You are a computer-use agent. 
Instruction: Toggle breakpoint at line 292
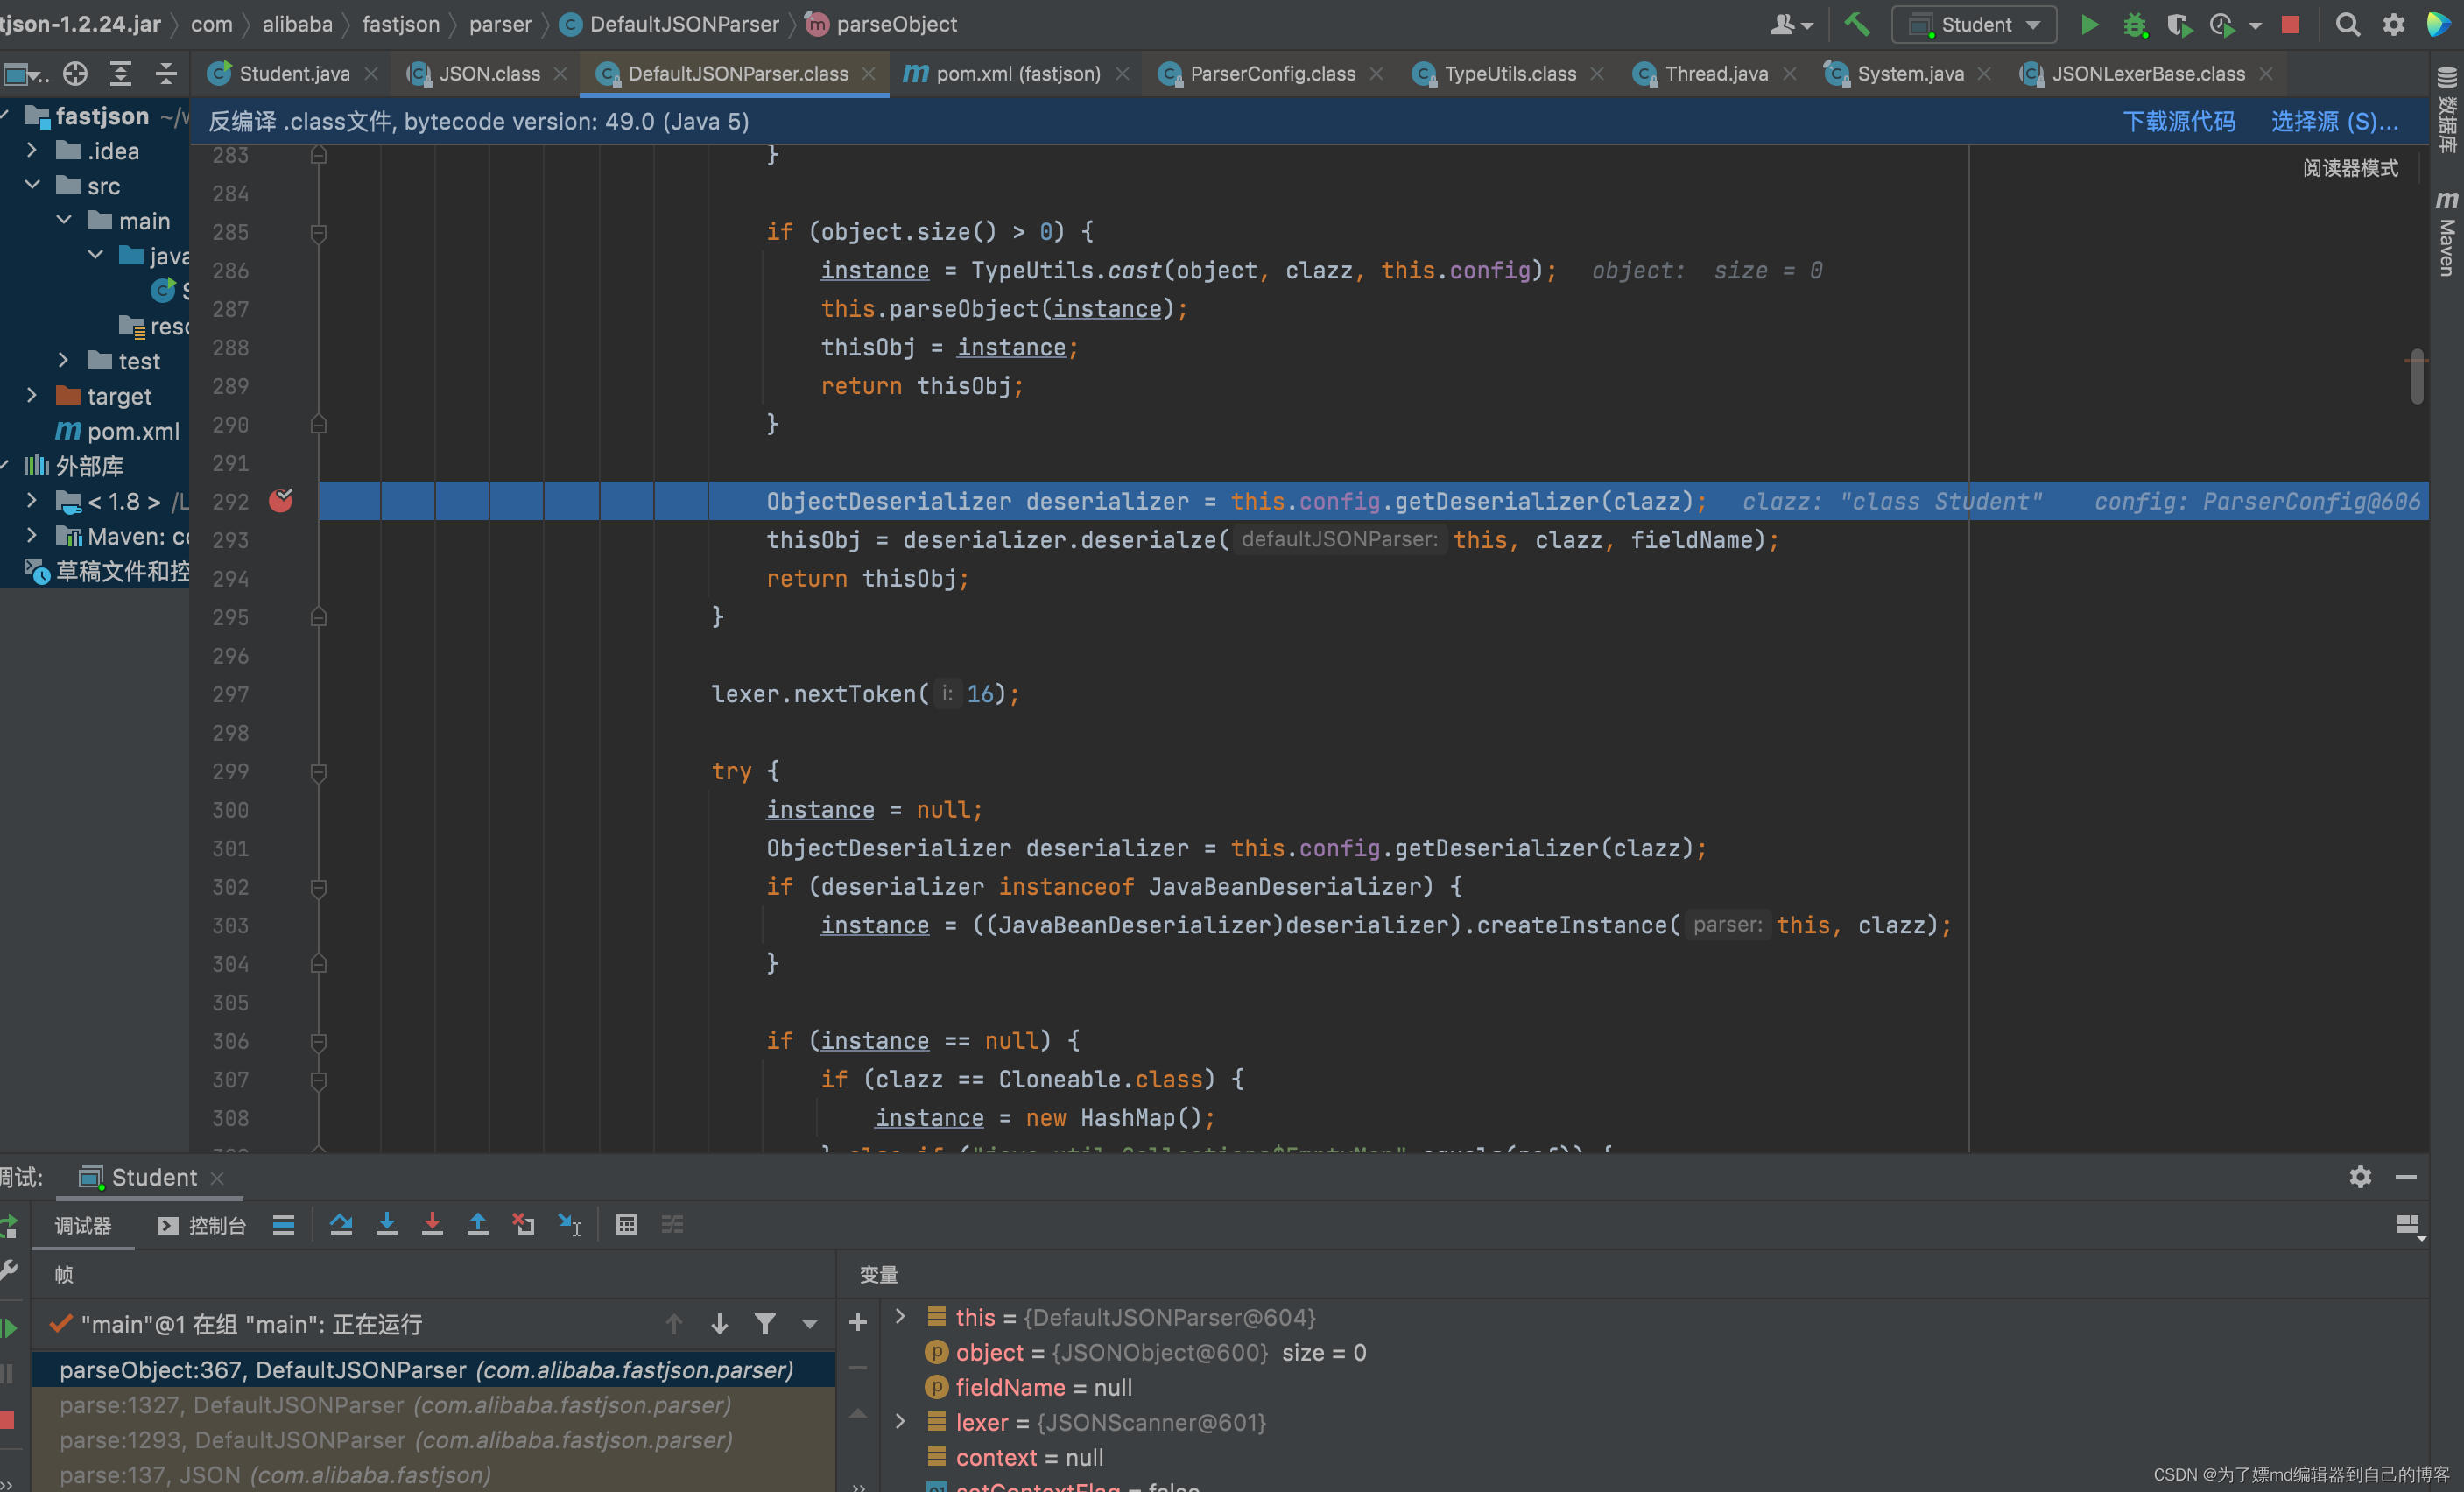click(281, 501)
